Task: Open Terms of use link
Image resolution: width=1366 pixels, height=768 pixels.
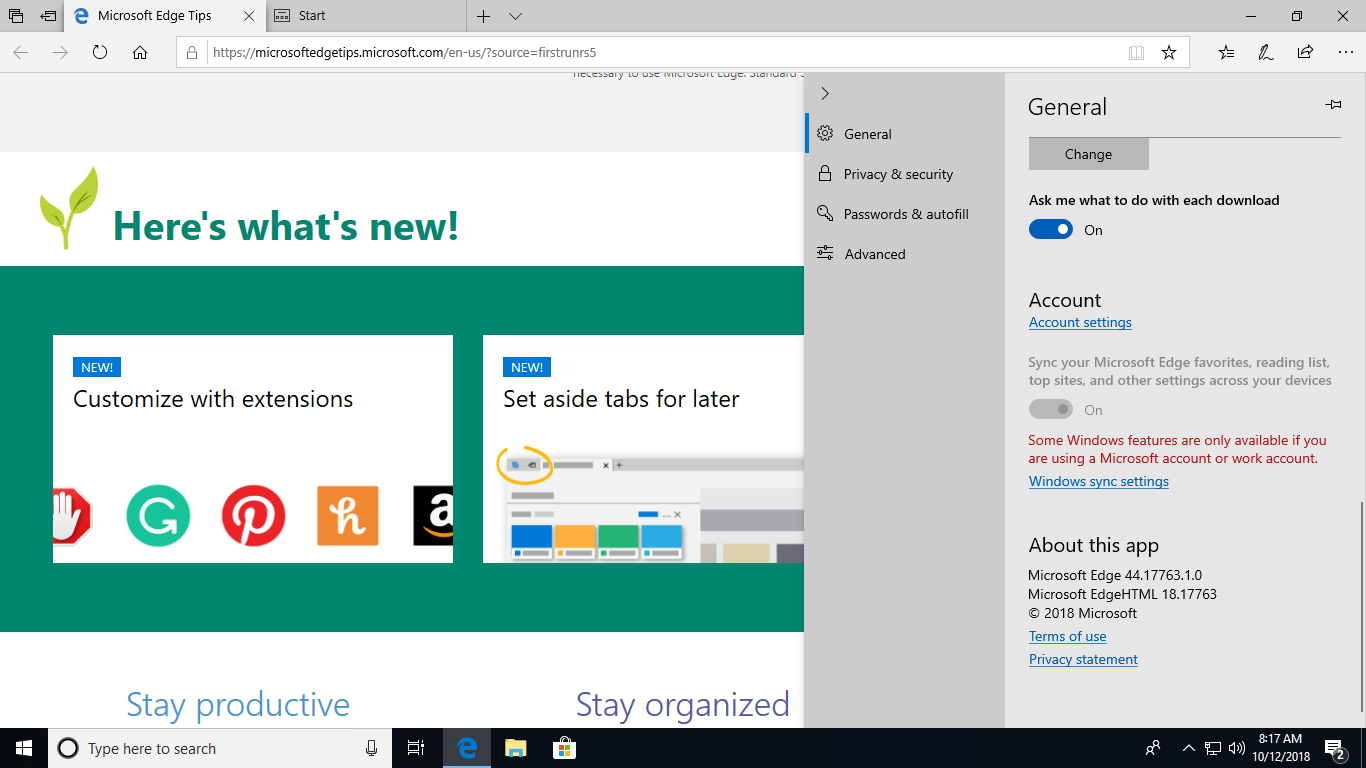Action: coord(1067,636)
